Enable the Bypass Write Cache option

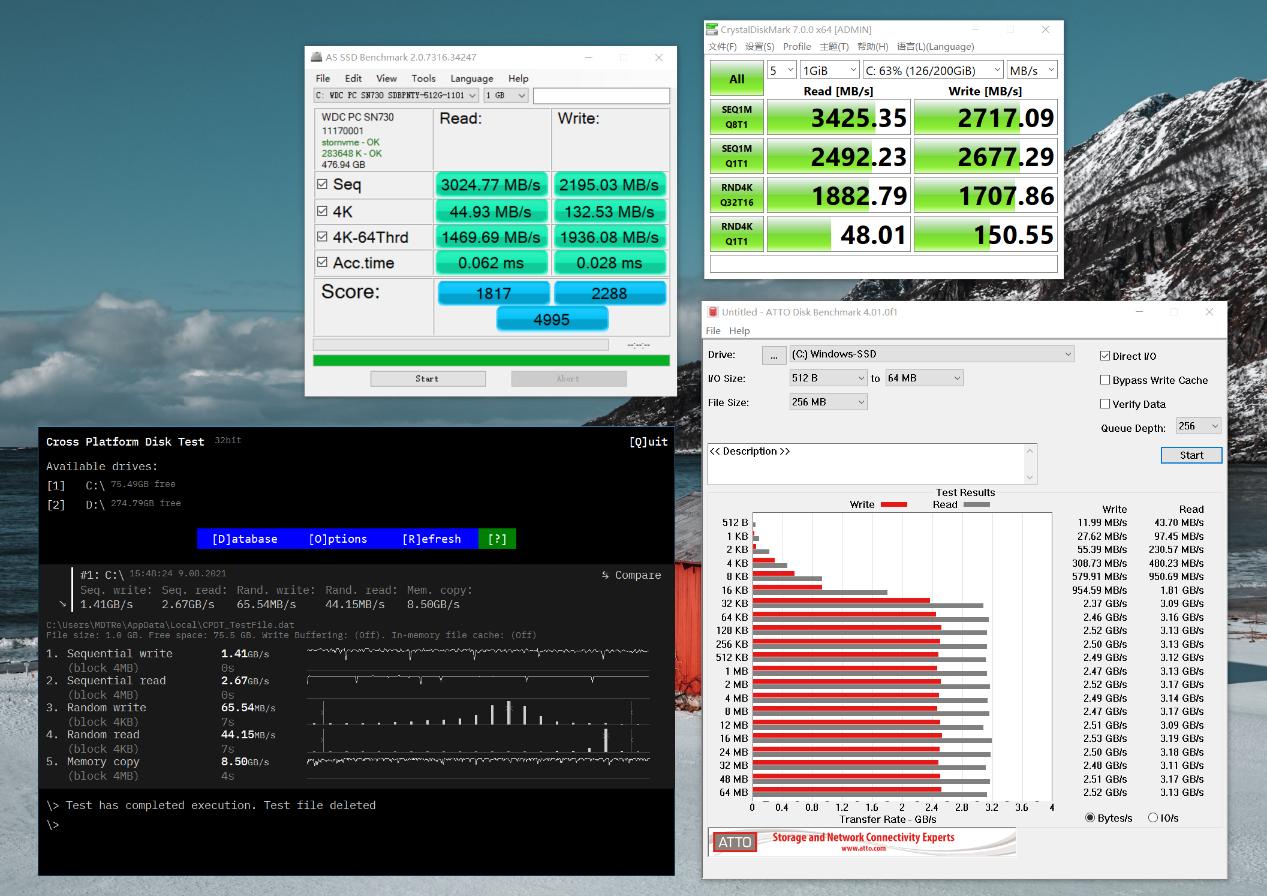tap(1103, 378)
